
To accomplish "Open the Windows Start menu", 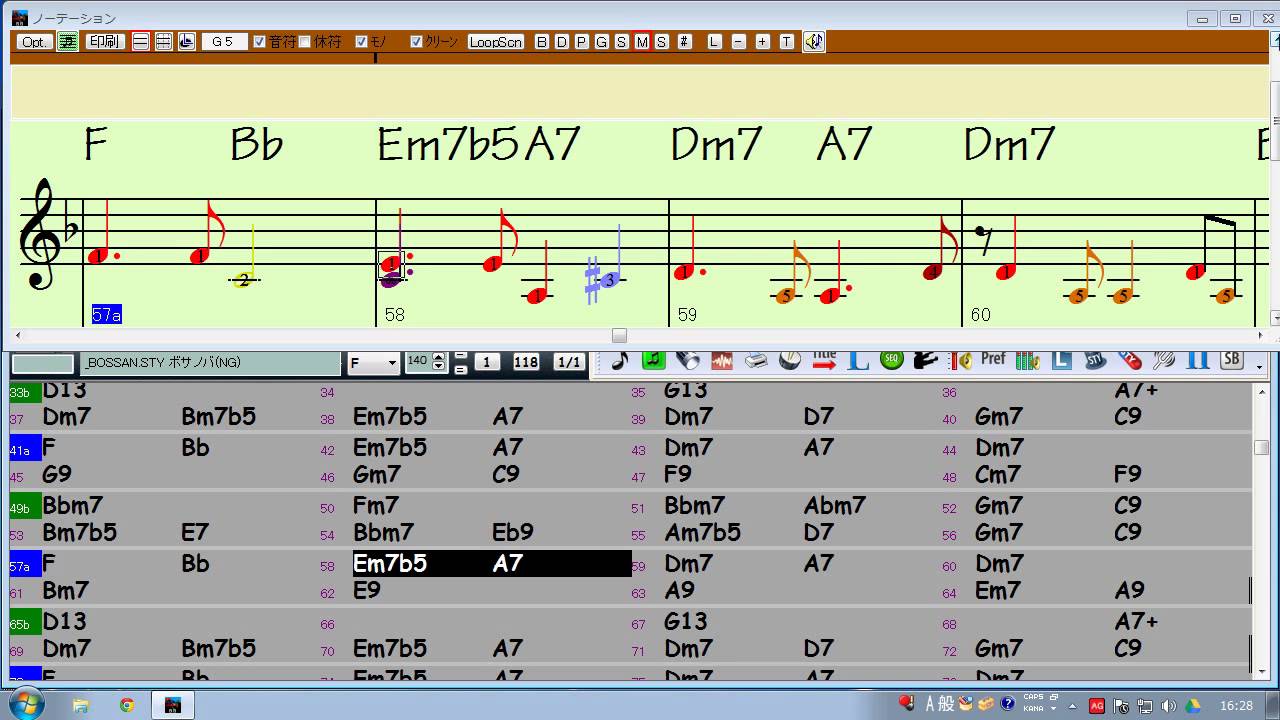I will tap(27, 703).
